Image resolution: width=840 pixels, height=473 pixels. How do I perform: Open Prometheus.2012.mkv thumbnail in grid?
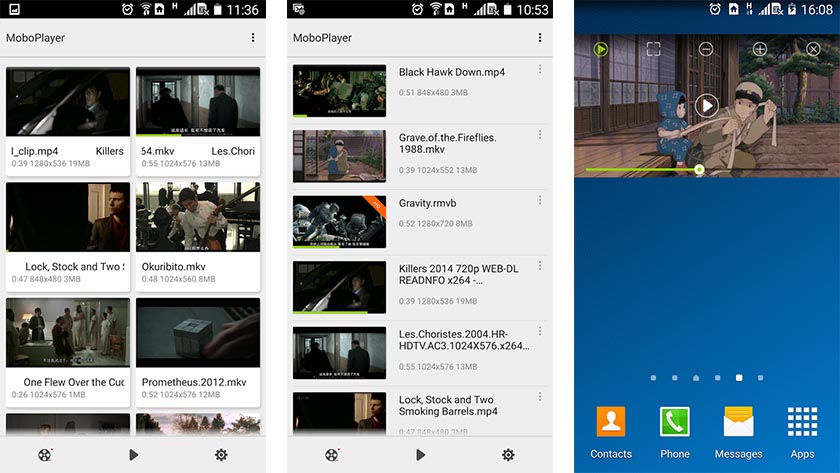coord(198,333)
